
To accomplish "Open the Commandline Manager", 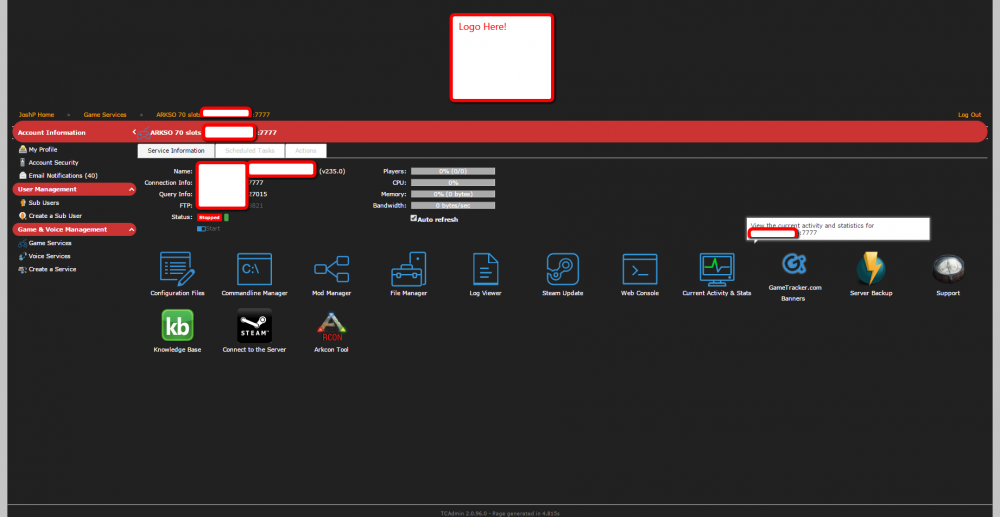I will coord(254,269).
